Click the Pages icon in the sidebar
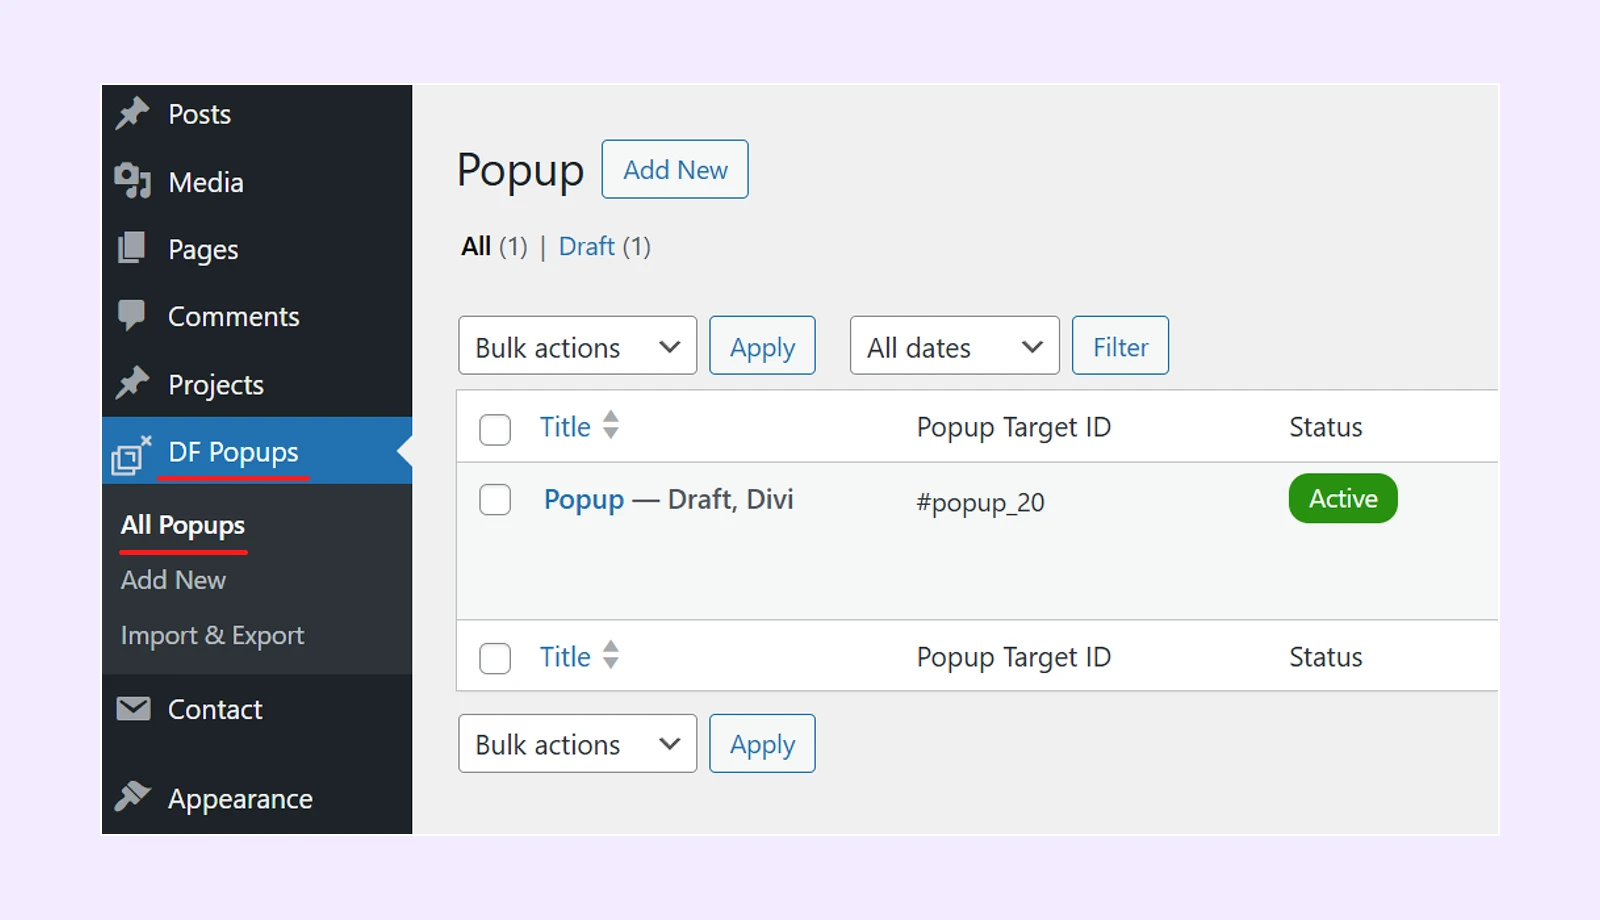 (x=132, y=248)
